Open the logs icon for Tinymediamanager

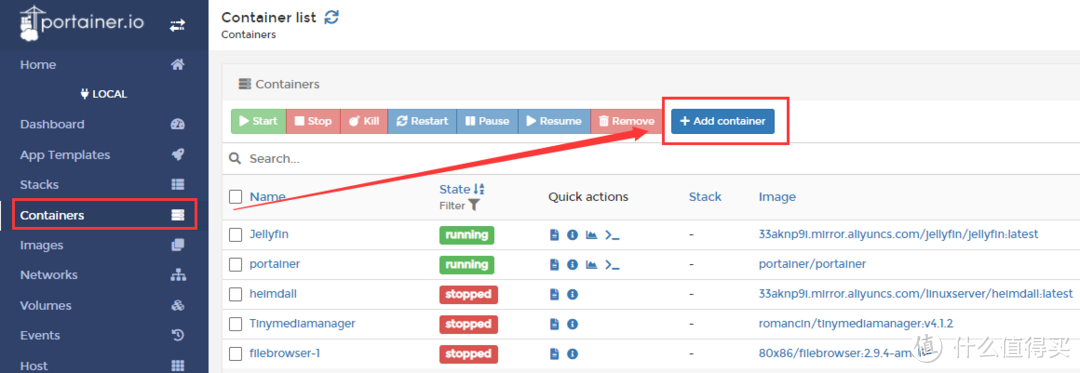click(554, 324)
